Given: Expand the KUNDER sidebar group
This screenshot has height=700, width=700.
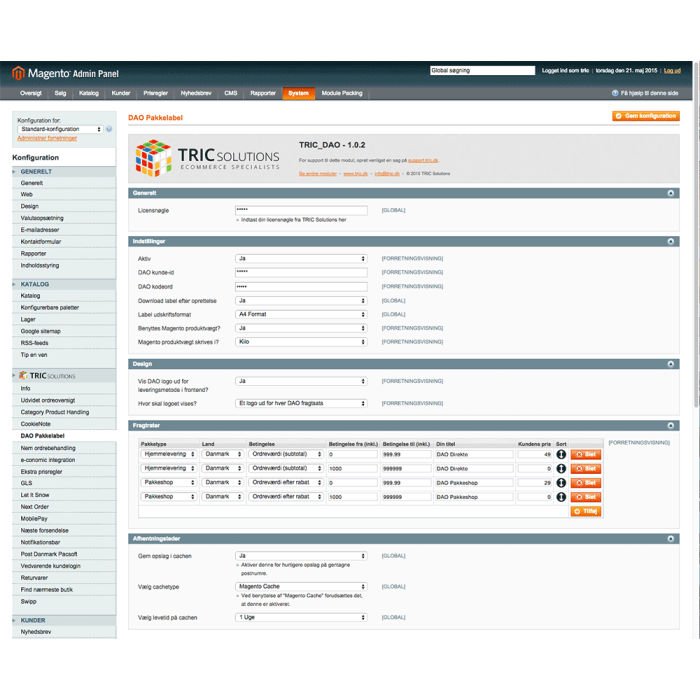Looking at the screenshot, I should (64, 621).
